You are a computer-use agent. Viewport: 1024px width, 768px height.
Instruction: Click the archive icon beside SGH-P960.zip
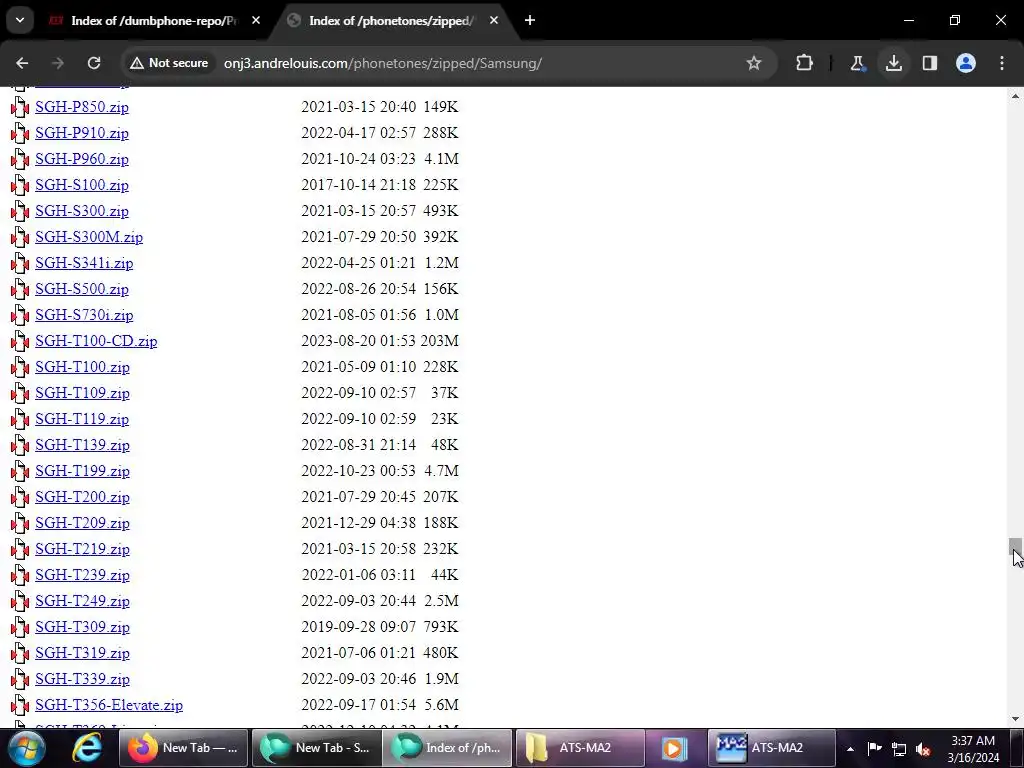pos(20,160)
